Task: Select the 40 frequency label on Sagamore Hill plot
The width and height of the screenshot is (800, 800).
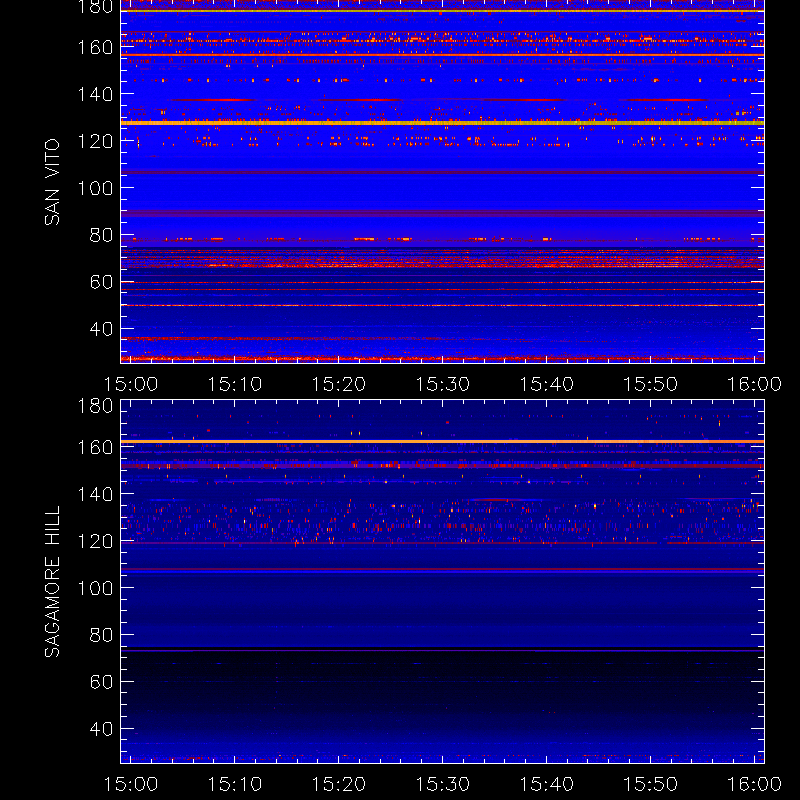Action: point(101,729)
